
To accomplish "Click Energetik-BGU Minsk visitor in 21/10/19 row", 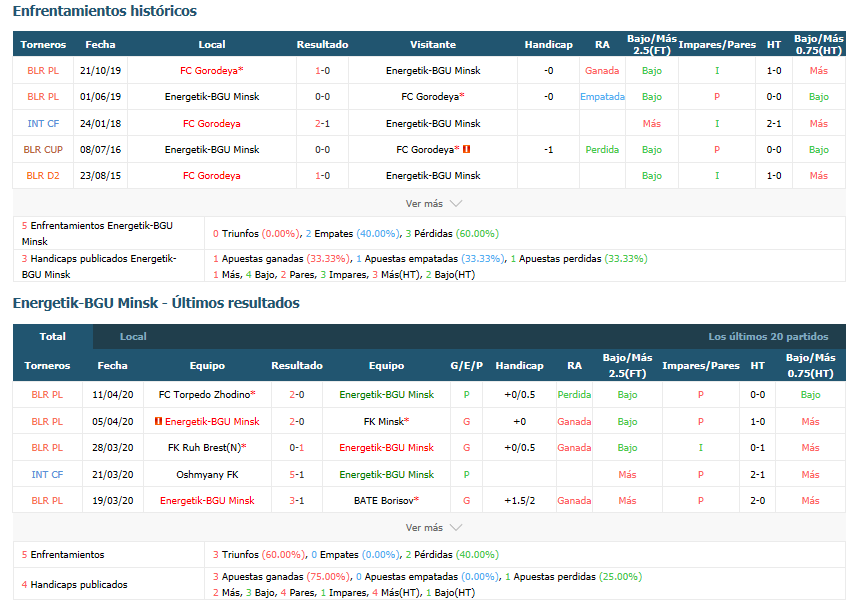I will tap(433, 71).
